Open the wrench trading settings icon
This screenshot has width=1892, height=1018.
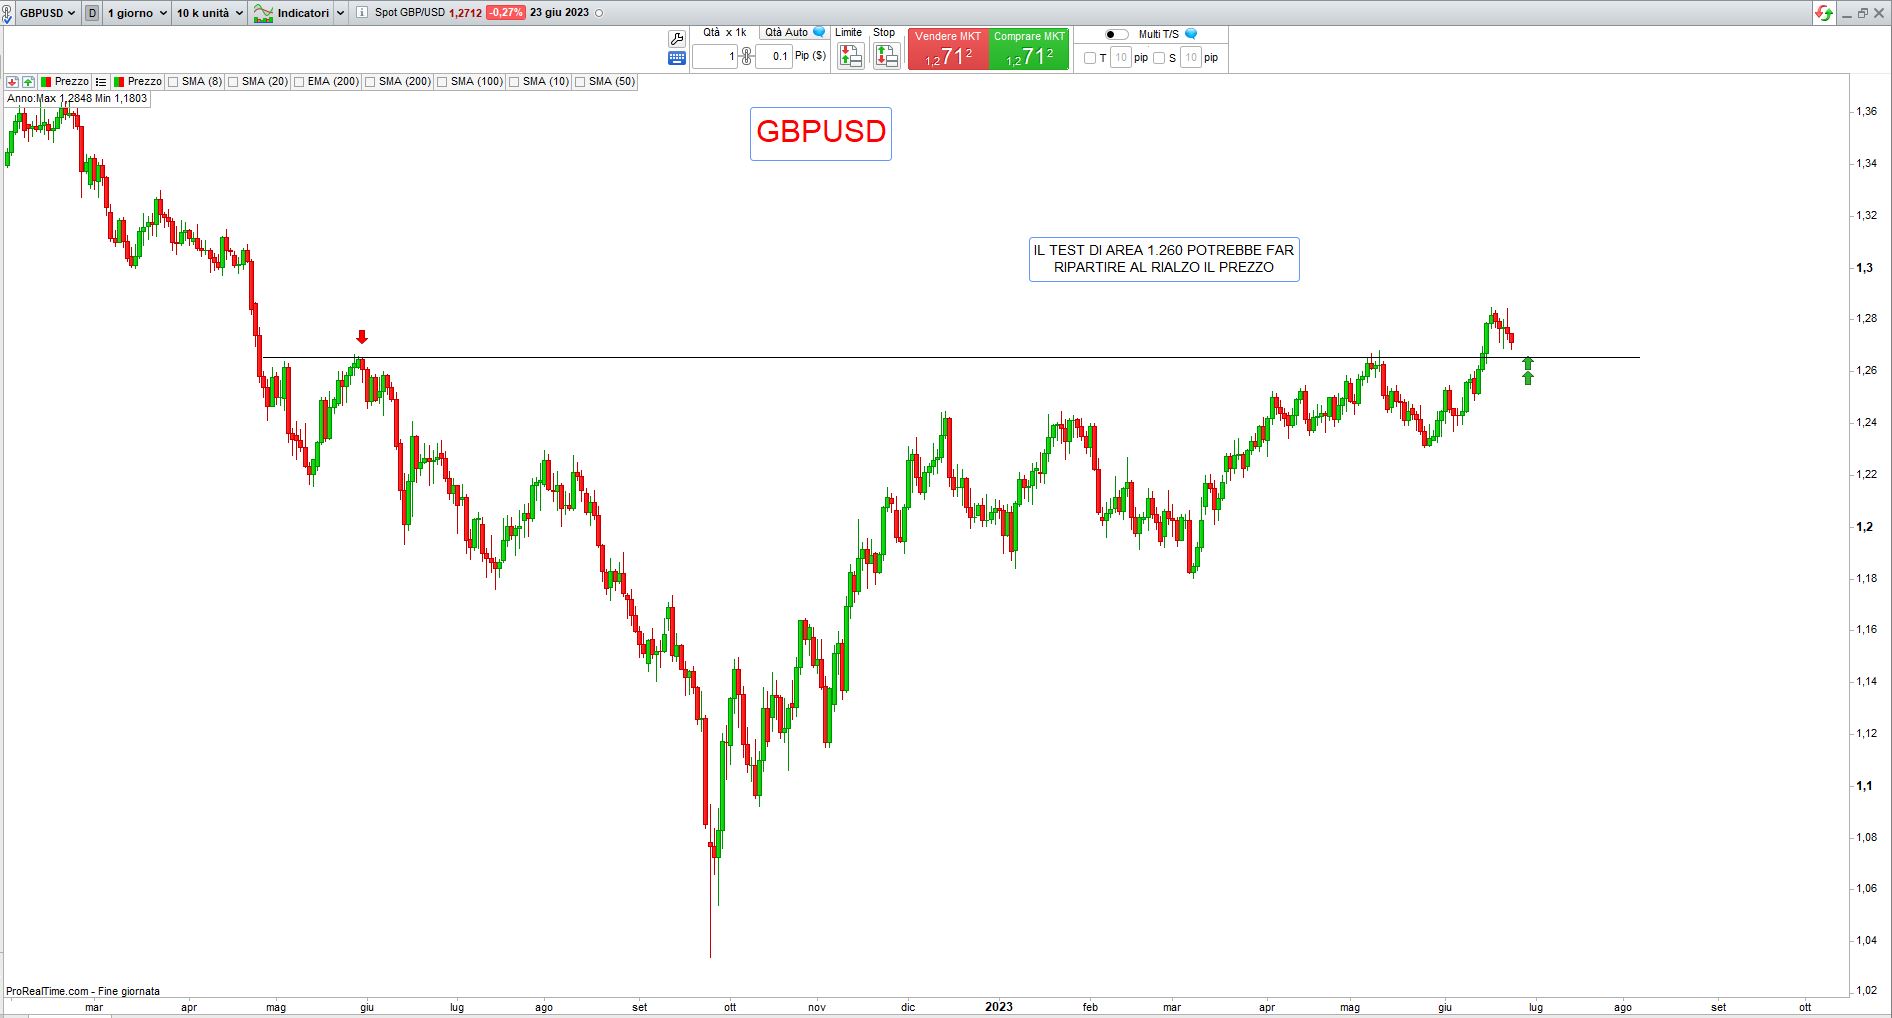(x=677, y=39)
